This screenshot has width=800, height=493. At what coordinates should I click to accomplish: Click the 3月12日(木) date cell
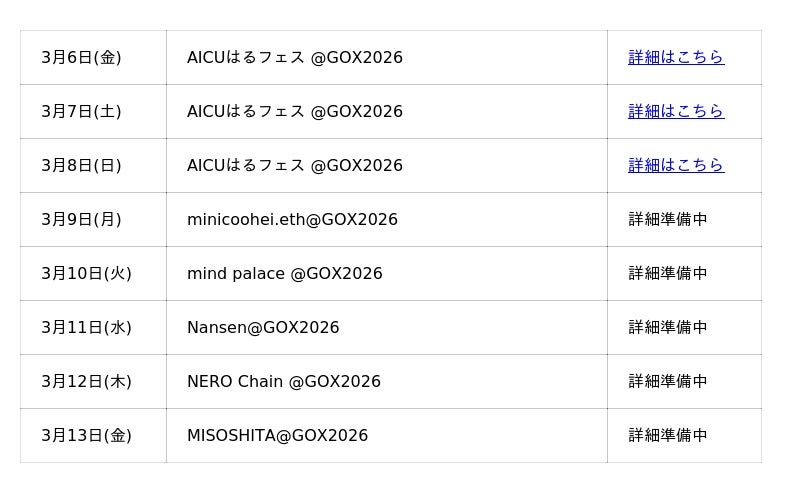(x=86, y=382)
